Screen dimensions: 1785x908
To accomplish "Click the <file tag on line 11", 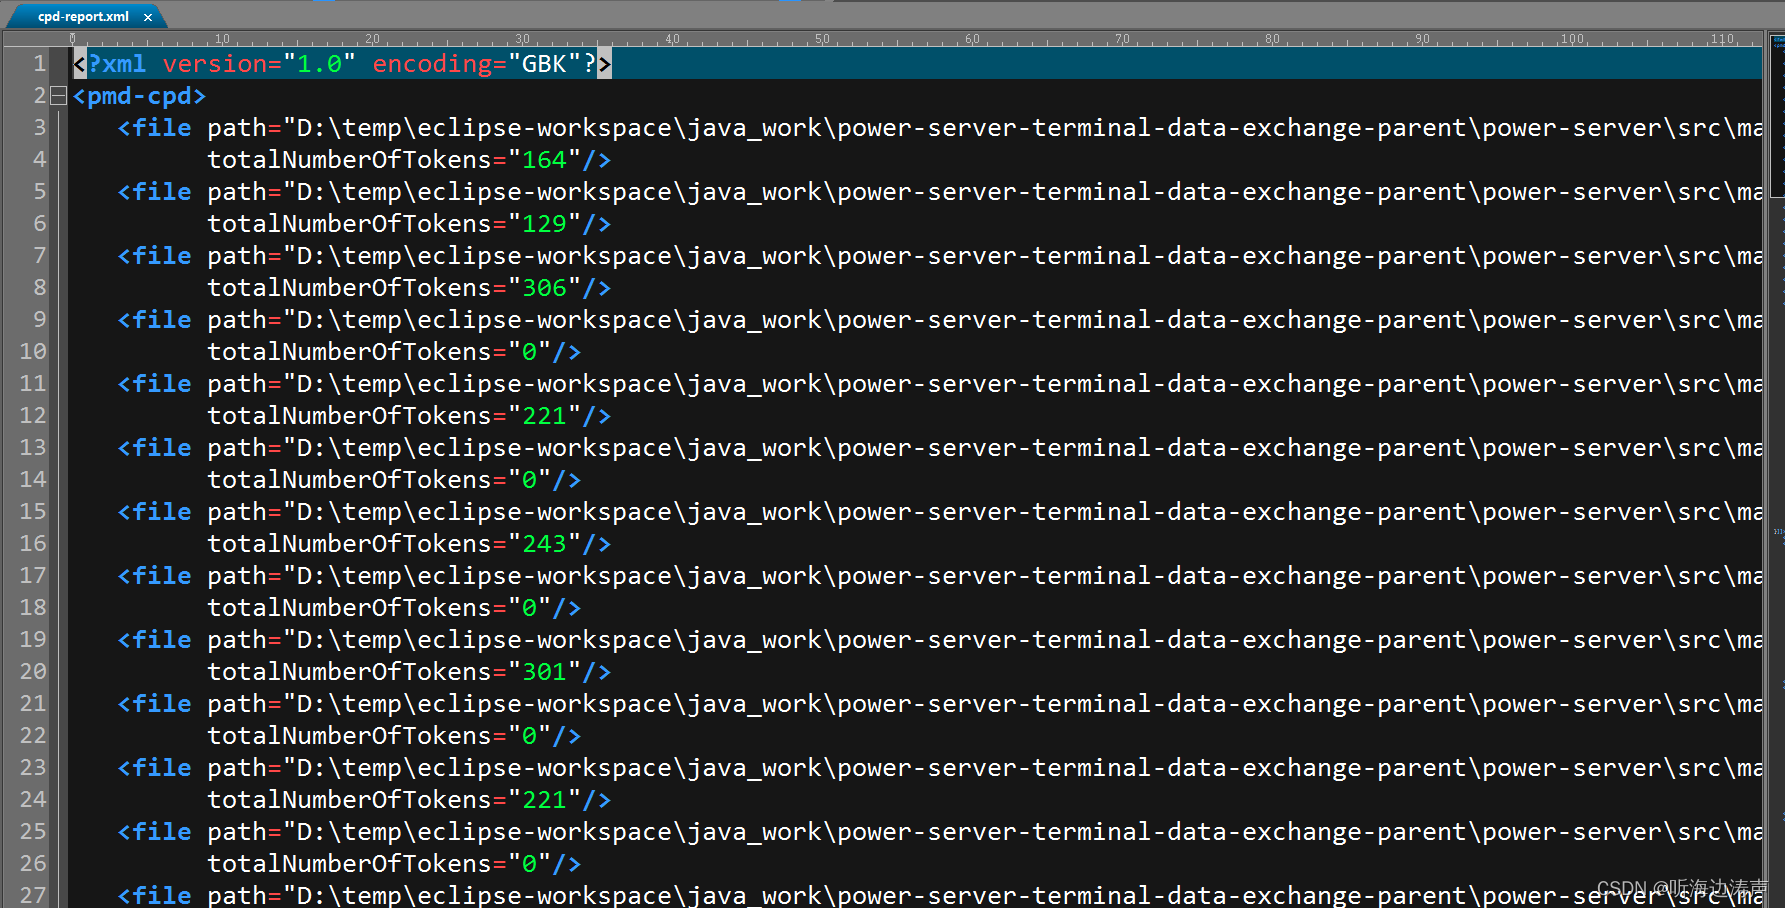I will pyautogui.click(x=155, y=384).
